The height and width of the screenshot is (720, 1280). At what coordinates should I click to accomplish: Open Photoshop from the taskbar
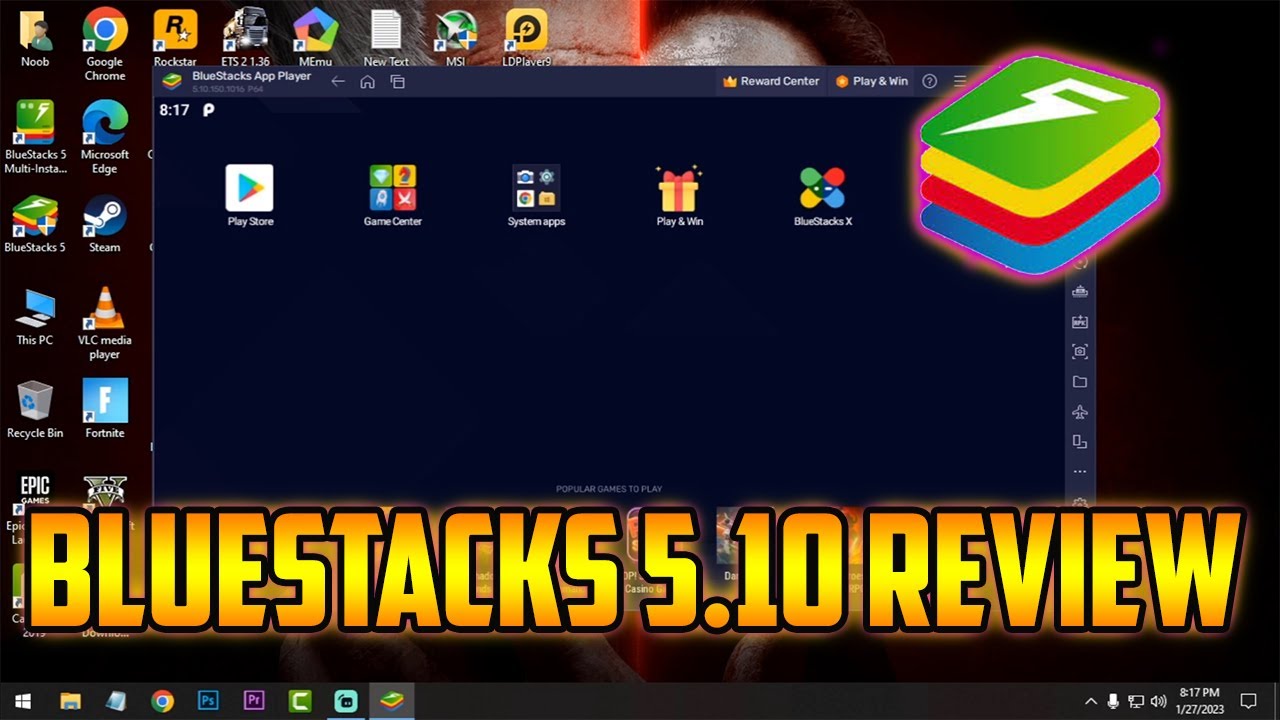pos(208,701)
